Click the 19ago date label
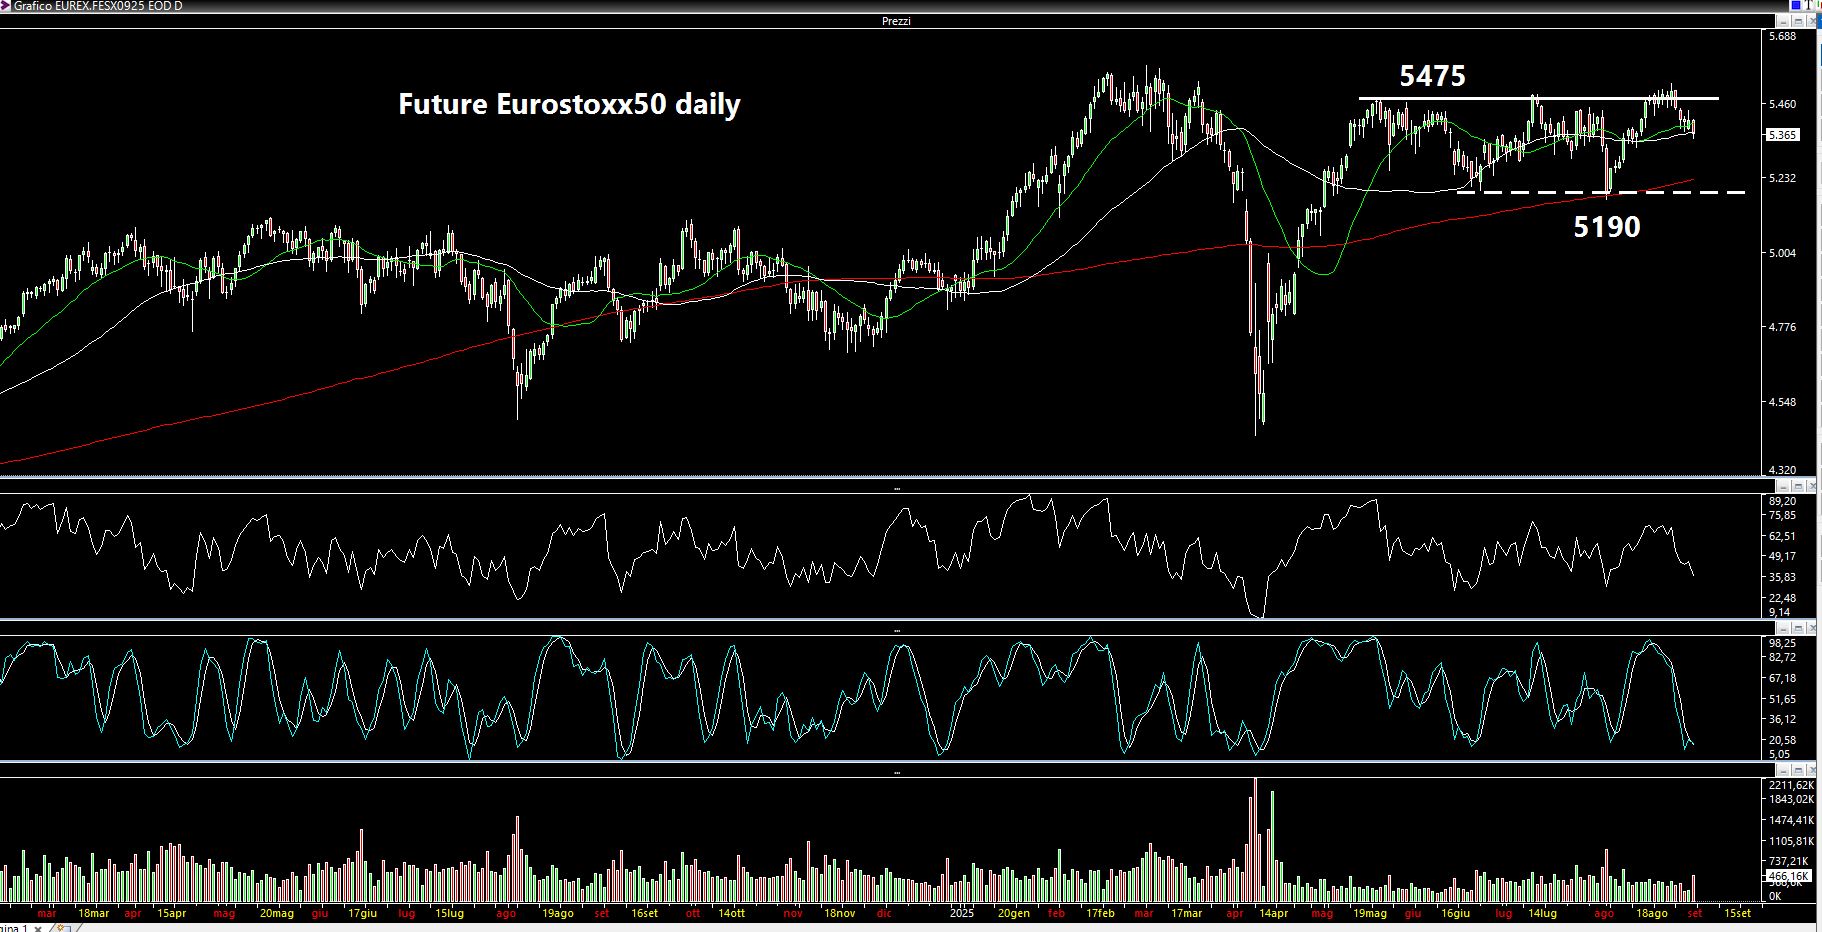 (x=558, y=913)
